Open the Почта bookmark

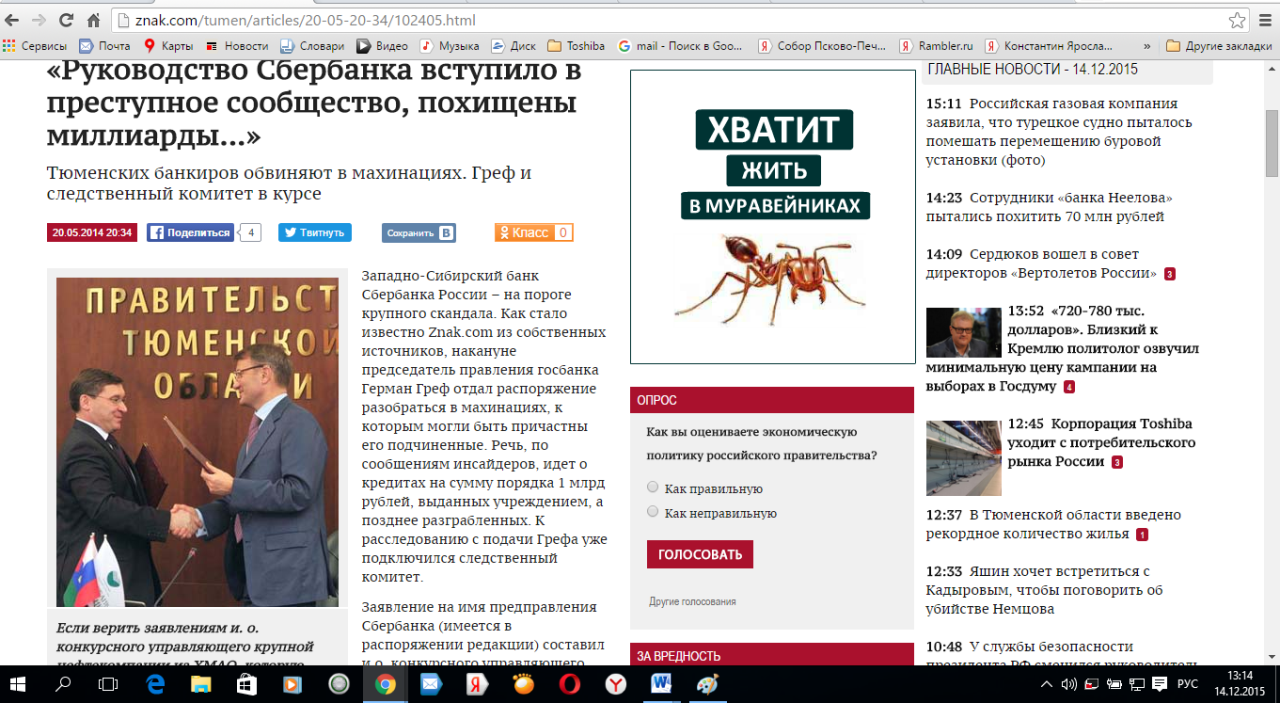[x=105, y=46]
